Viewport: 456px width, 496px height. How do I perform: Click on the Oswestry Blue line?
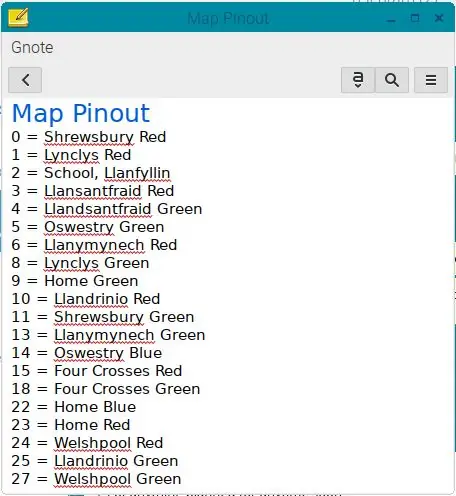coord(87,353)
